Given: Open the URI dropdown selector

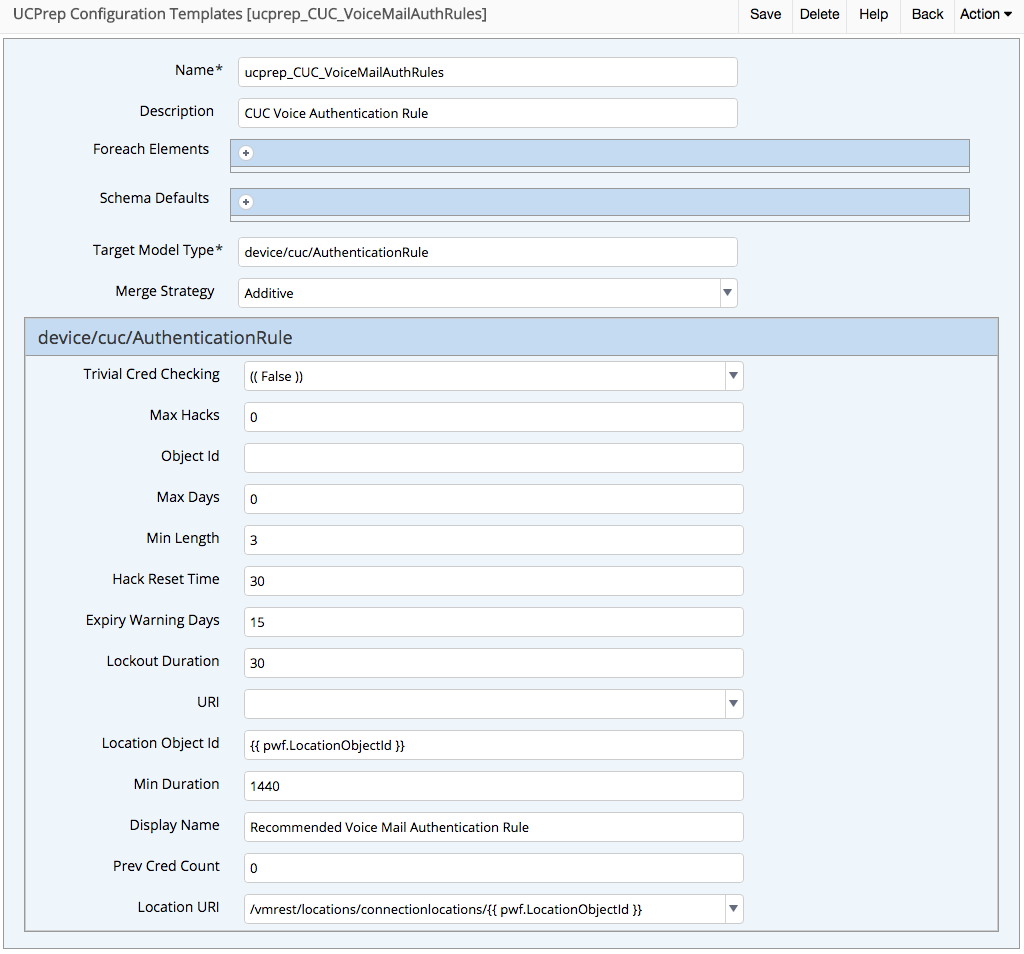Looking at the screenshot, I should coord(733,704).
